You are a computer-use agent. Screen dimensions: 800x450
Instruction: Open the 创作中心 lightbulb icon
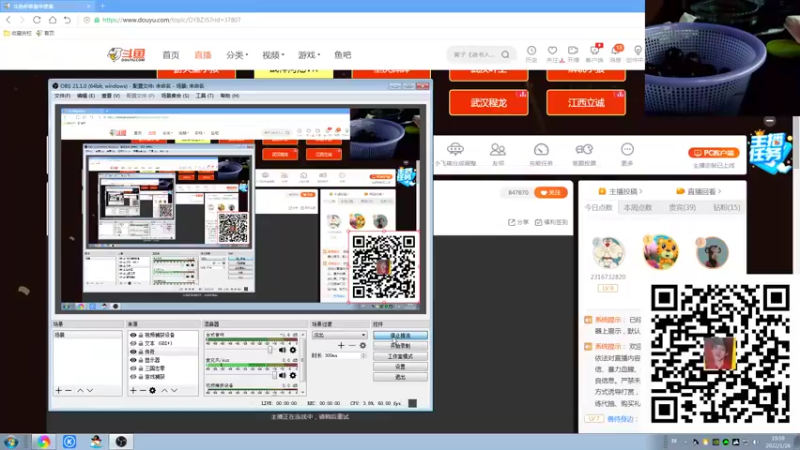point(637,53)
